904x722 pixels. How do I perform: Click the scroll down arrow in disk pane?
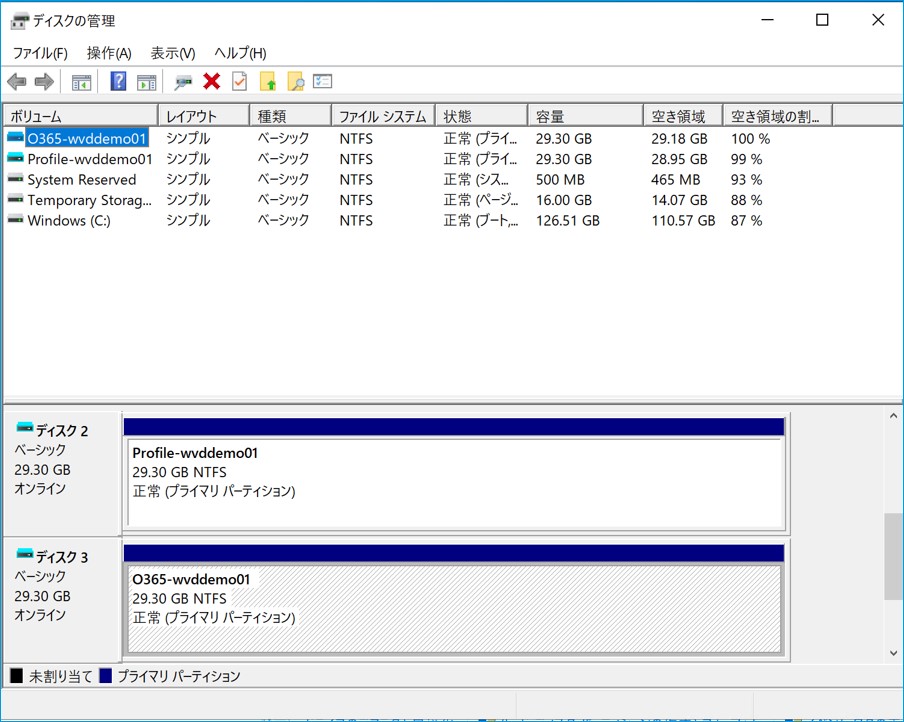pyautogui.click(x=893, y=653)
